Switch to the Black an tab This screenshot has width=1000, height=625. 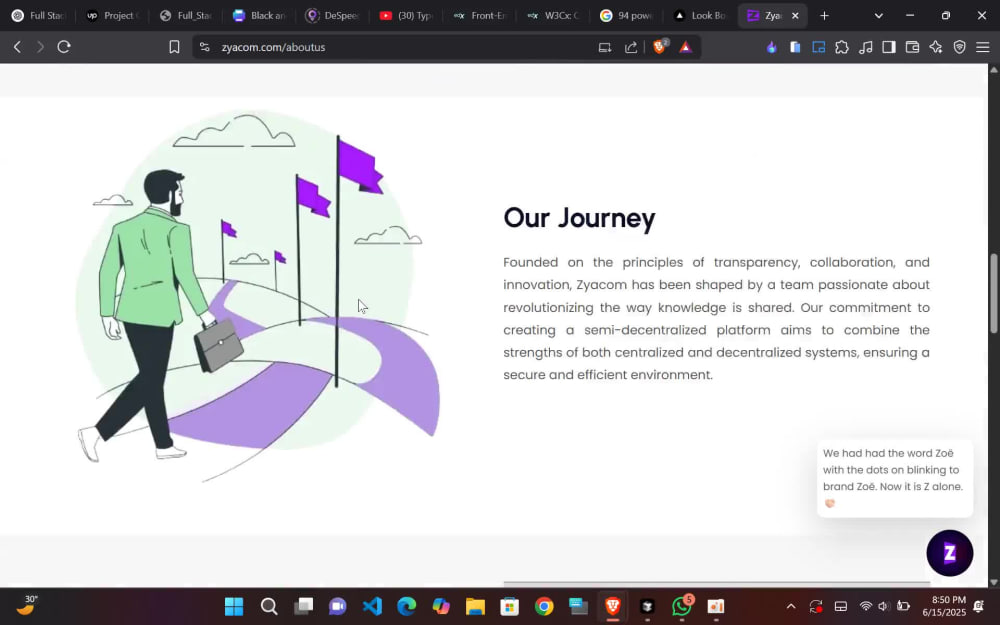pos(259,15)
